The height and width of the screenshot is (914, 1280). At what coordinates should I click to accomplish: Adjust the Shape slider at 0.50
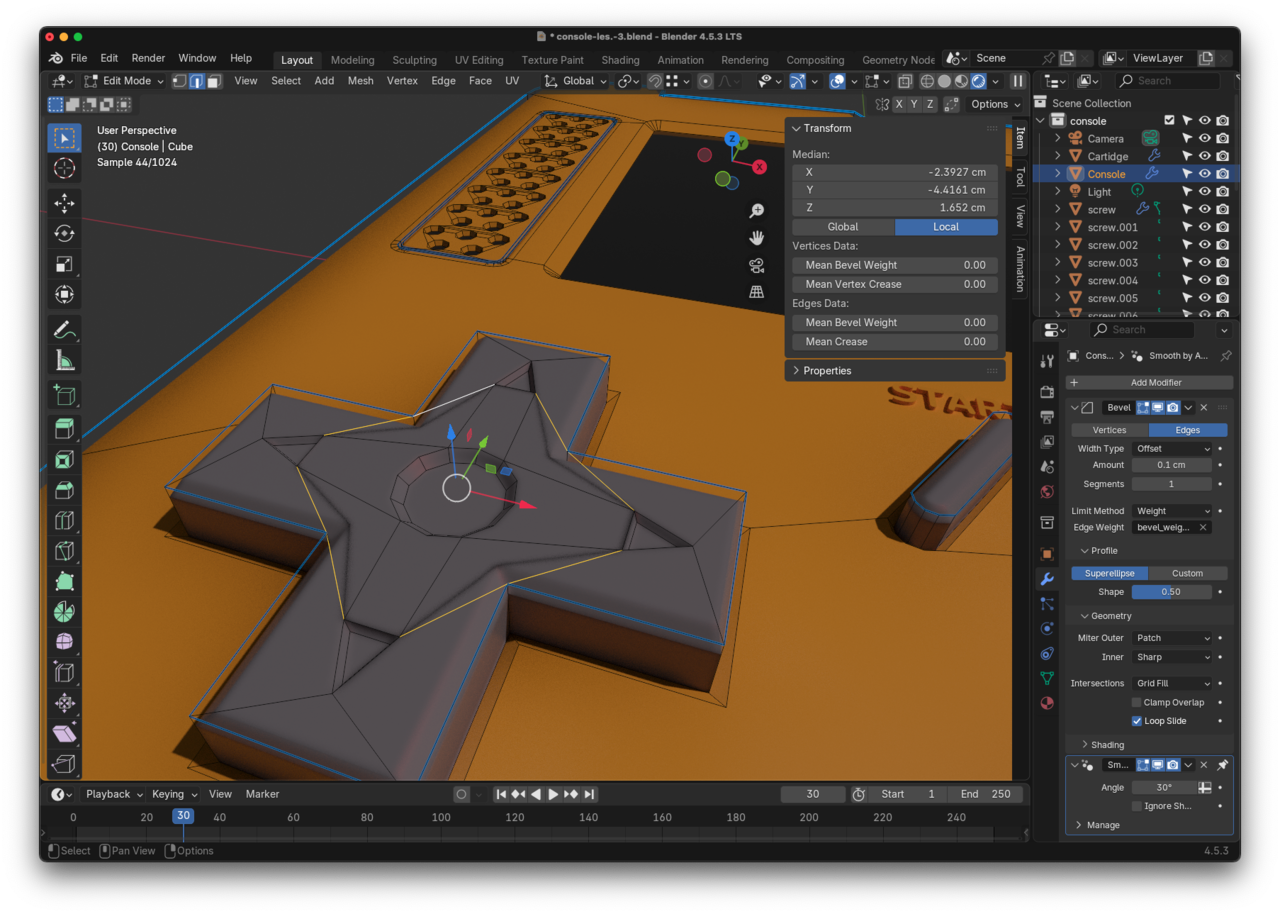click(x=1171, y=592)
